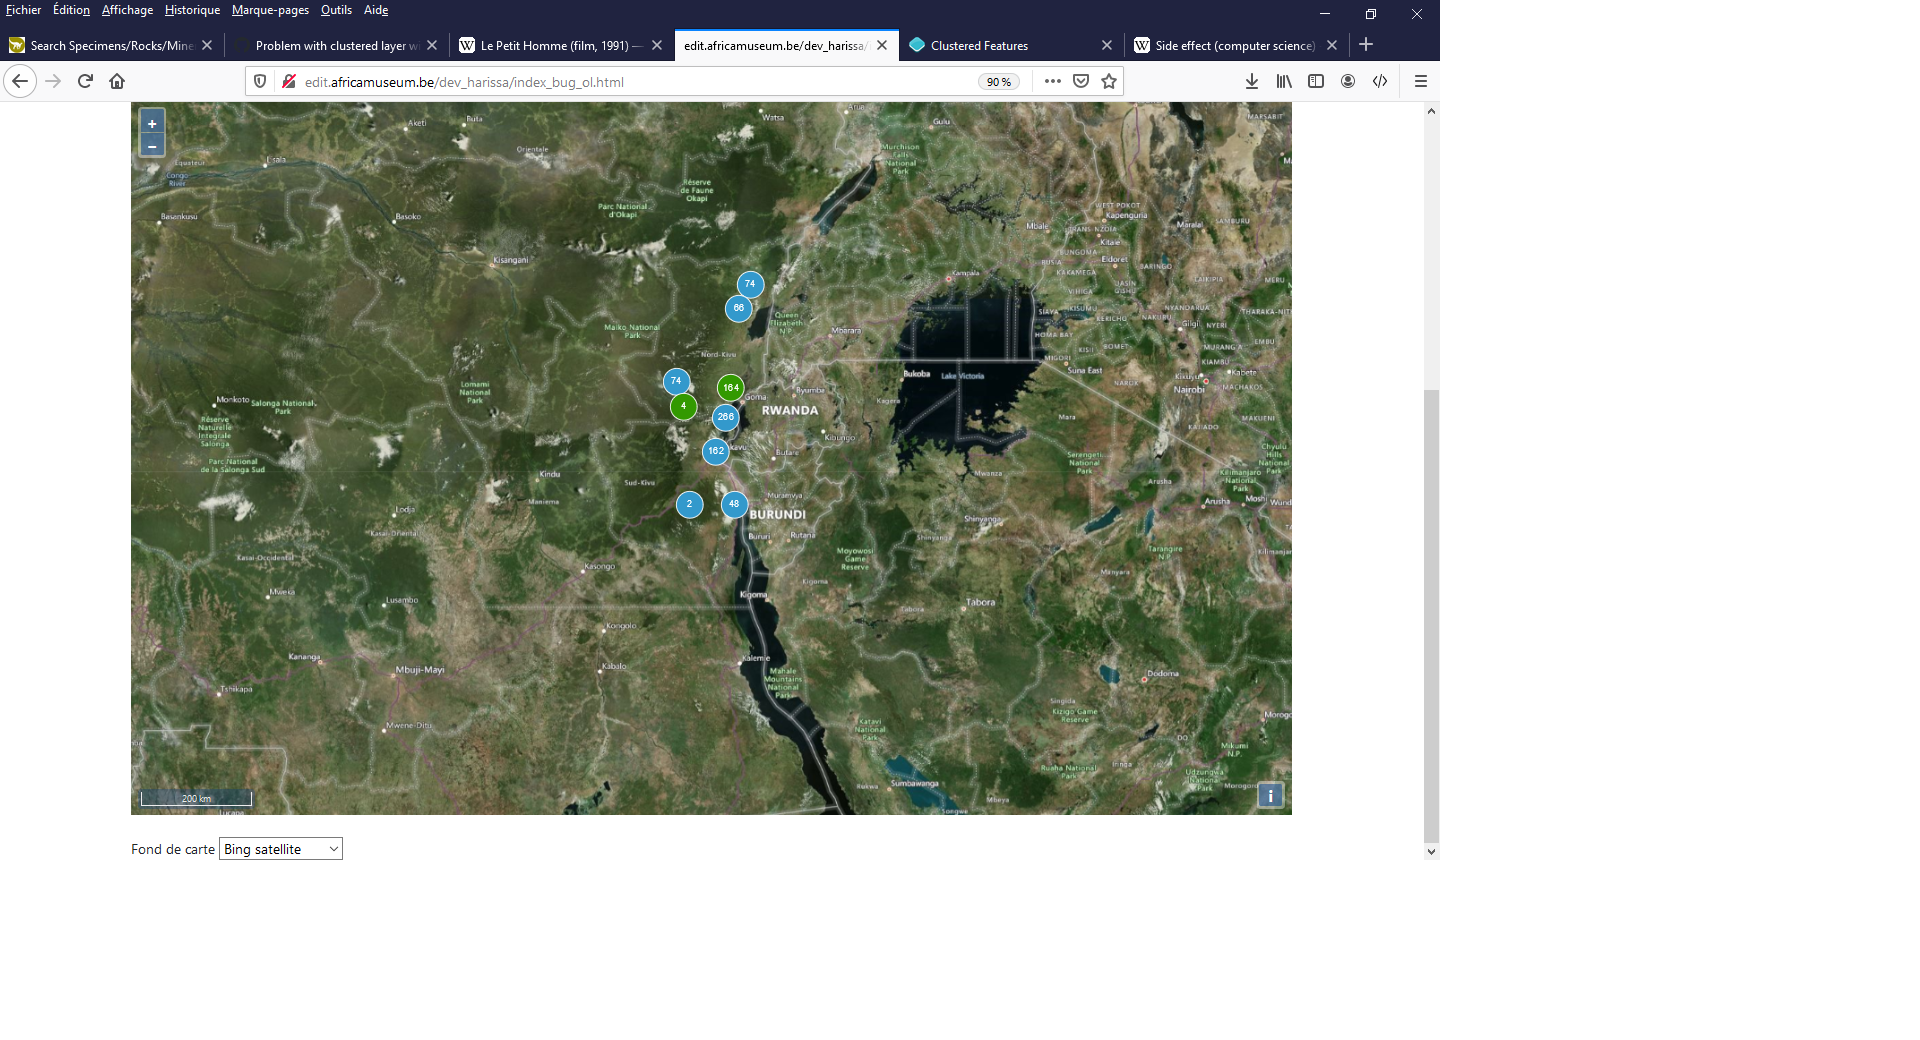The image size is (1920, 1040).
Task: Open Firefox account icon
Action: (1348, 81)
